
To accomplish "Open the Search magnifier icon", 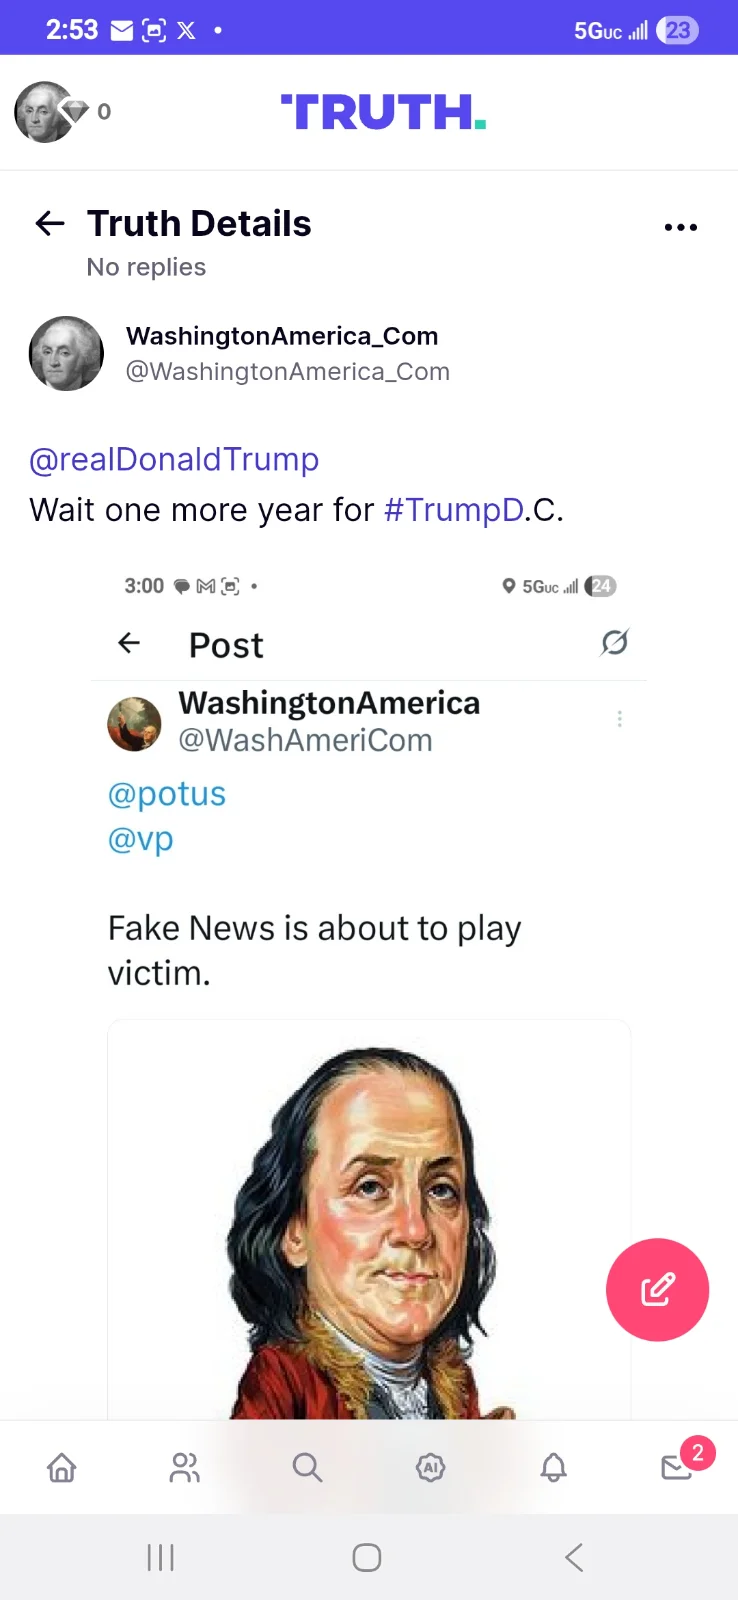I will pyautogui.click(x=307, y=1467).
